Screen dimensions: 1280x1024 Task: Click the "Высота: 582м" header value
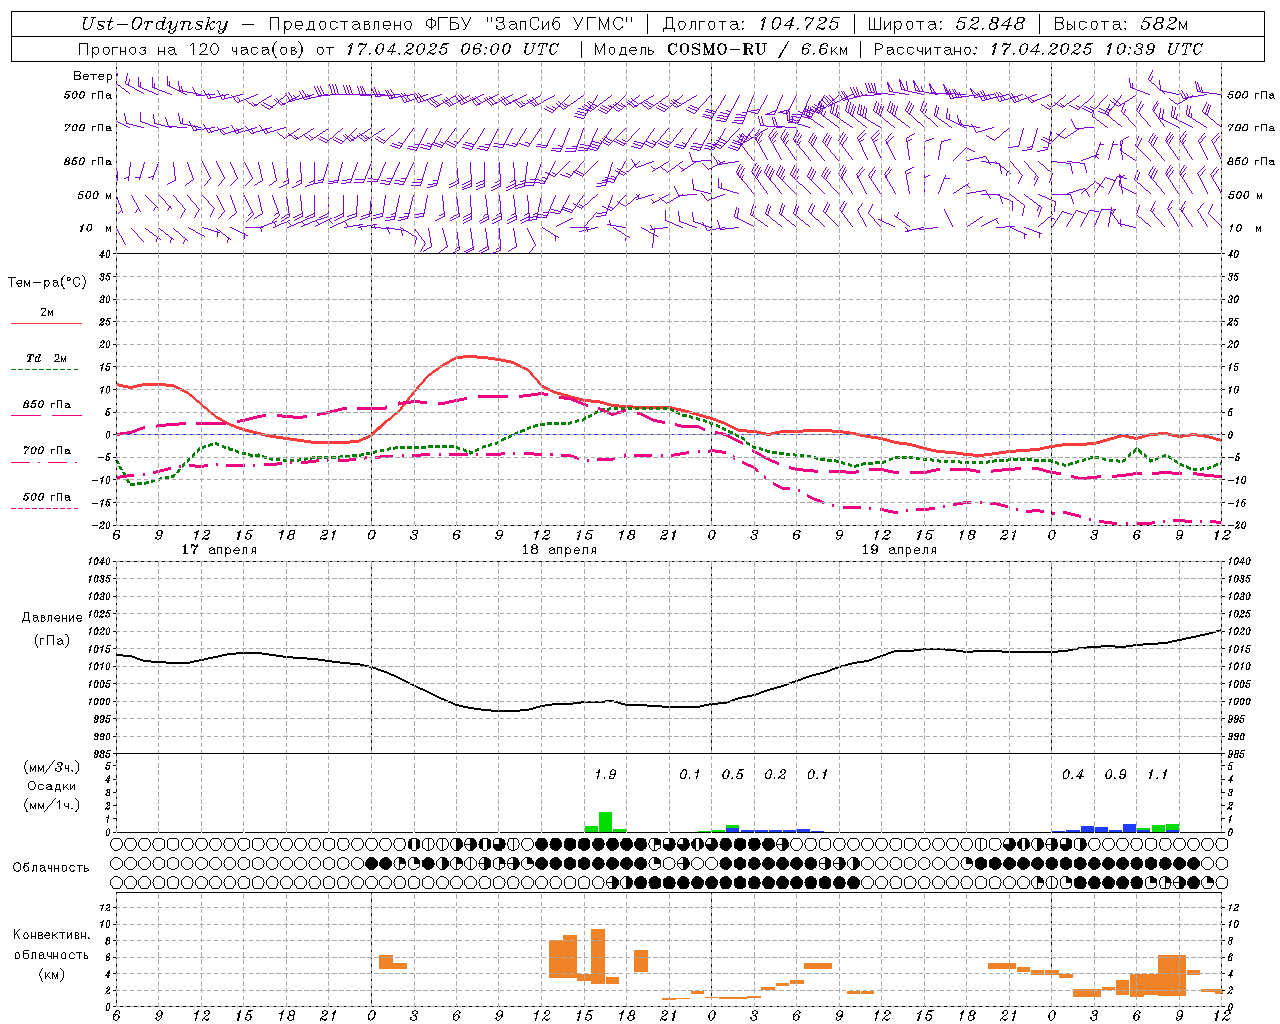[1122, 24]
